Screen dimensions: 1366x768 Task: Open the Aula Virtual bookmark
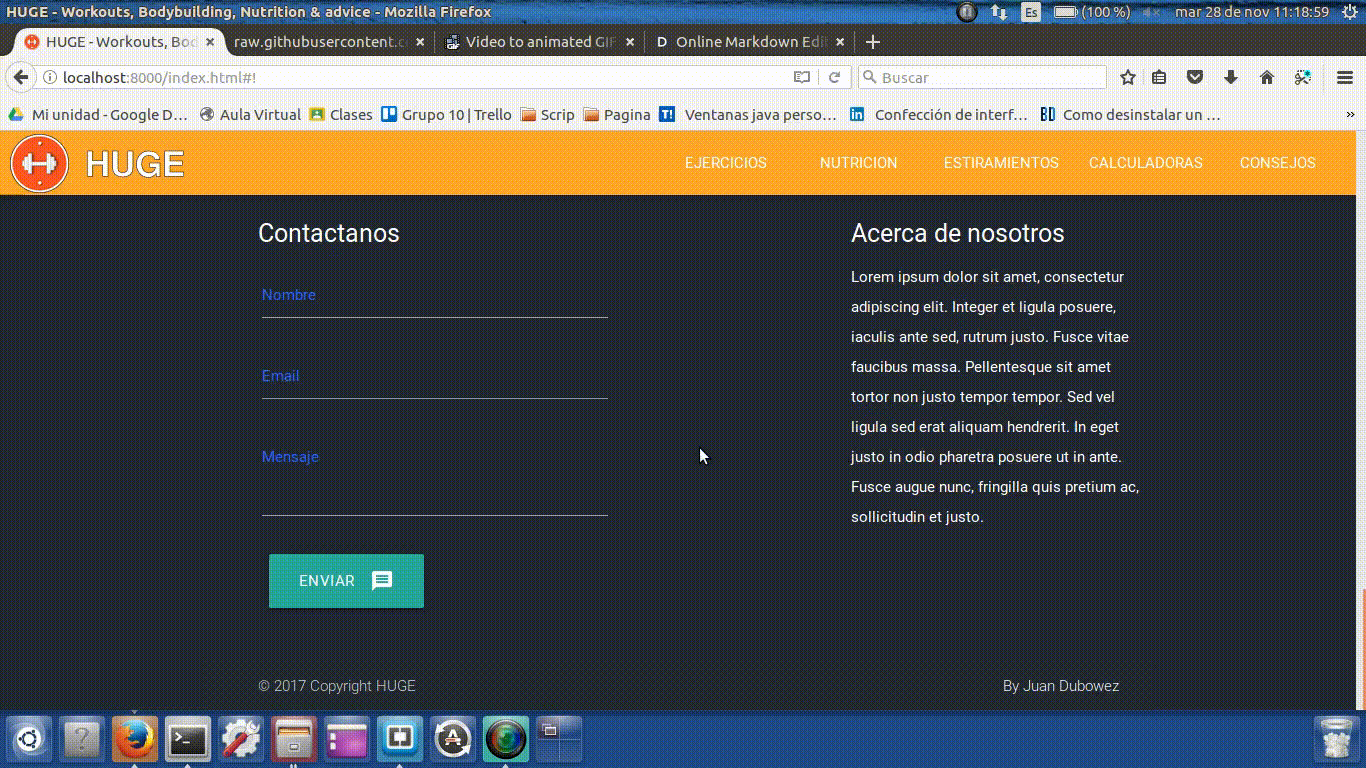[x=258, y=114]
